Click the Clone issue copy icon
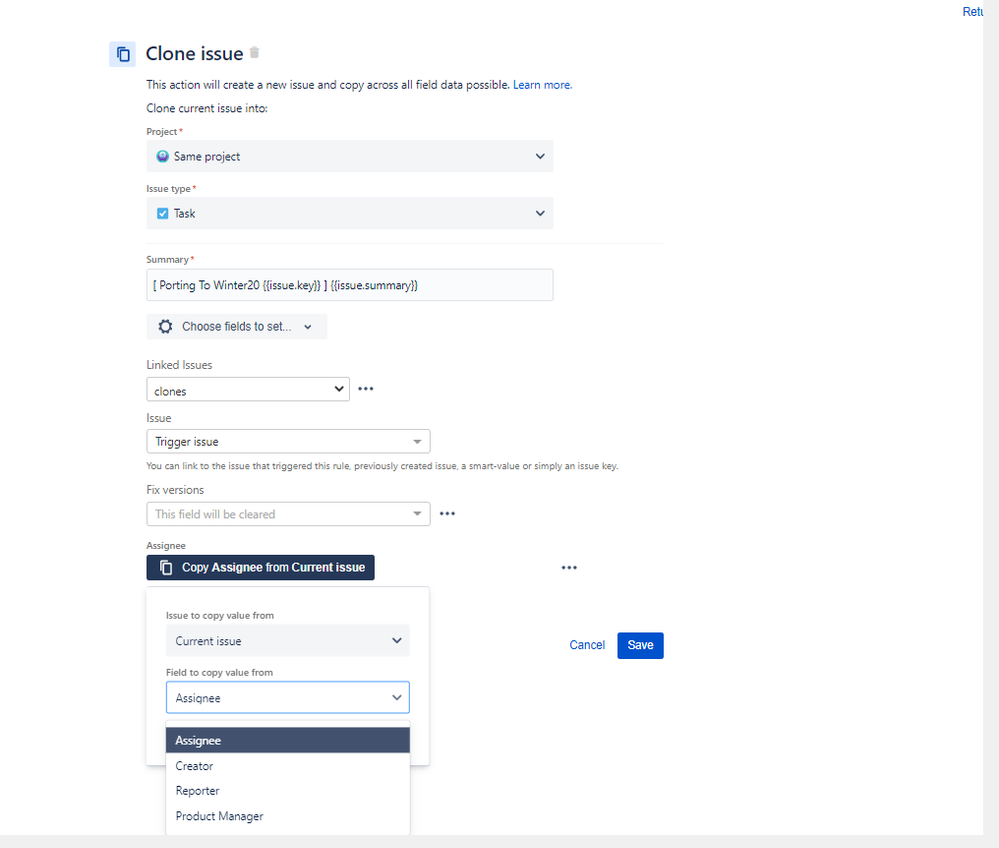Viewport: 999px width, 848px height. coord(122,54)
